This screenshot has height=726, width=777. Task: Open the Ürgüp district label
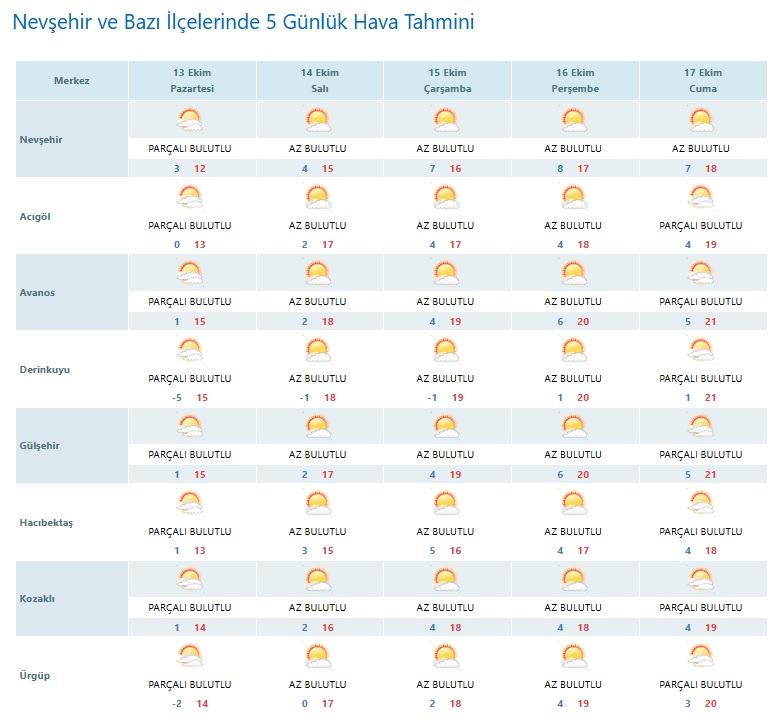(35, 676)
